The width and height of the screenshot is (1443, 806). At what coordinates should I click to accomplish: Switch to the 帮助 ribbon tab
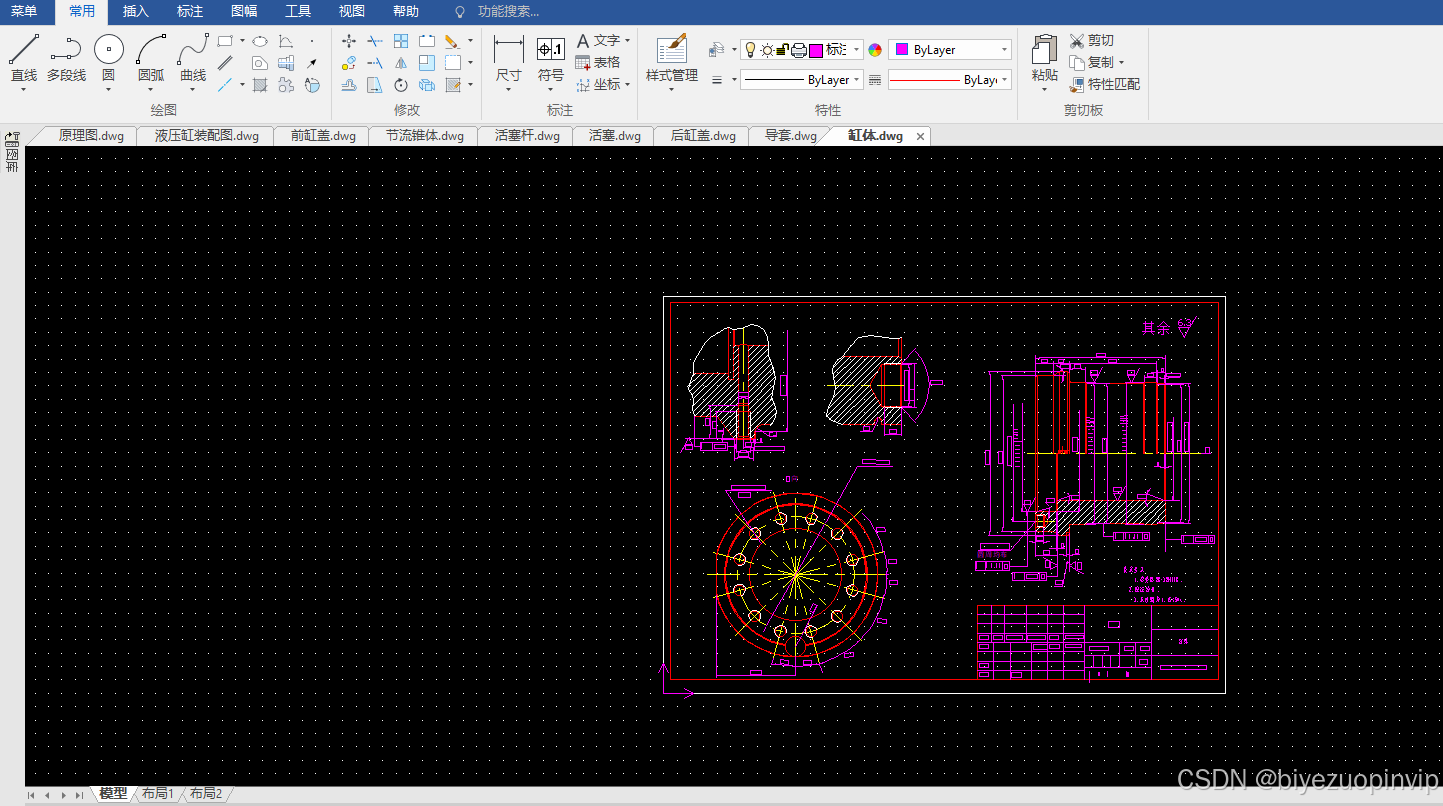click(406, 12)
